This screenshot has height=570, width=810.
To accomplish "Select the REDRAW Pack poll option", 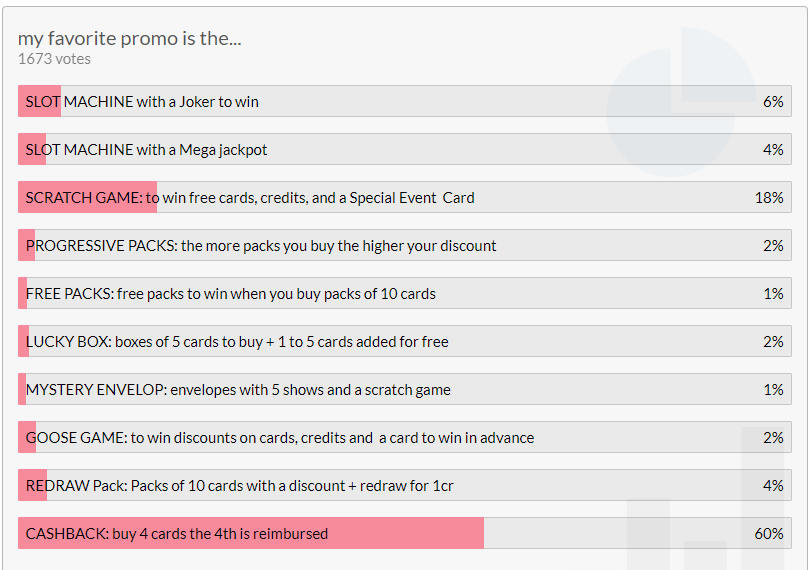I will (x=240, y=486).
